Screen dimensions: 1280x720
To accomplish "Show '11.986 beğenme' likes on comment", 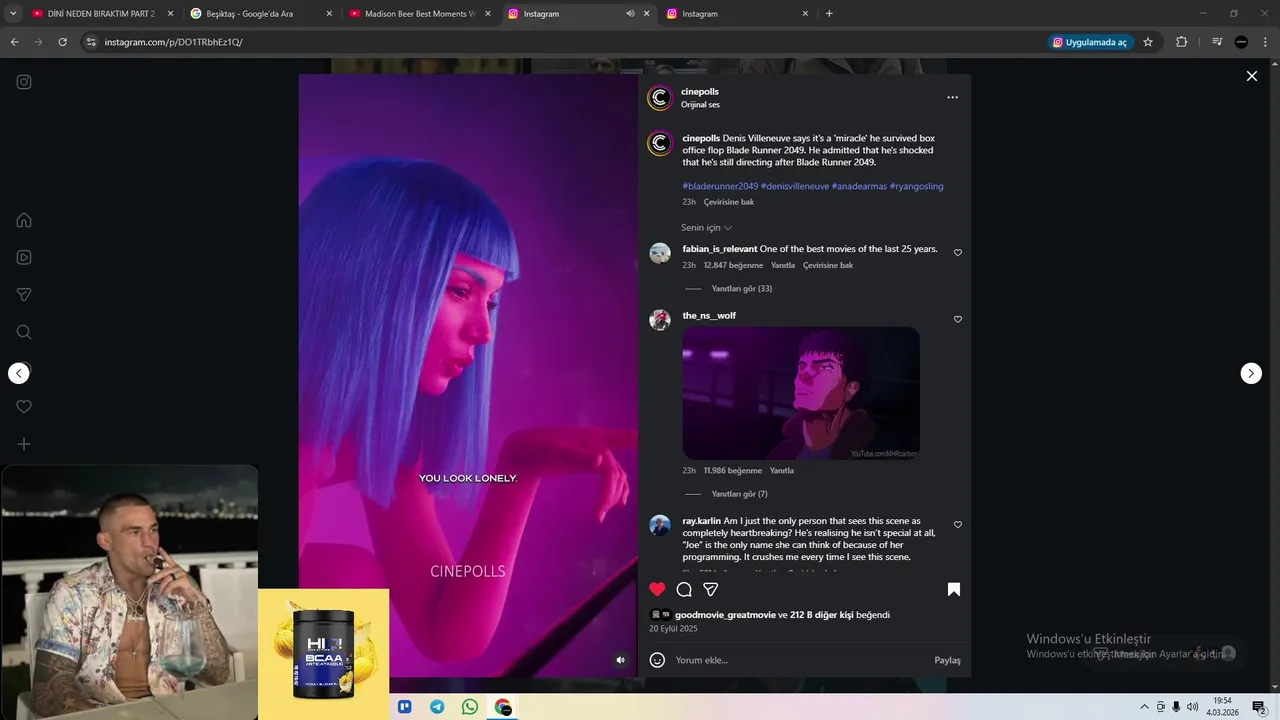I will tap(732, 471).
